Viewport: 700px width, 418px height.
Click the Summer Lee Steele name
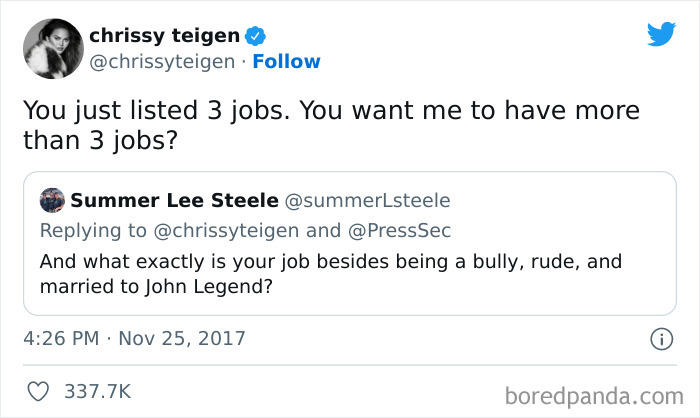click(x=175, y=200)
